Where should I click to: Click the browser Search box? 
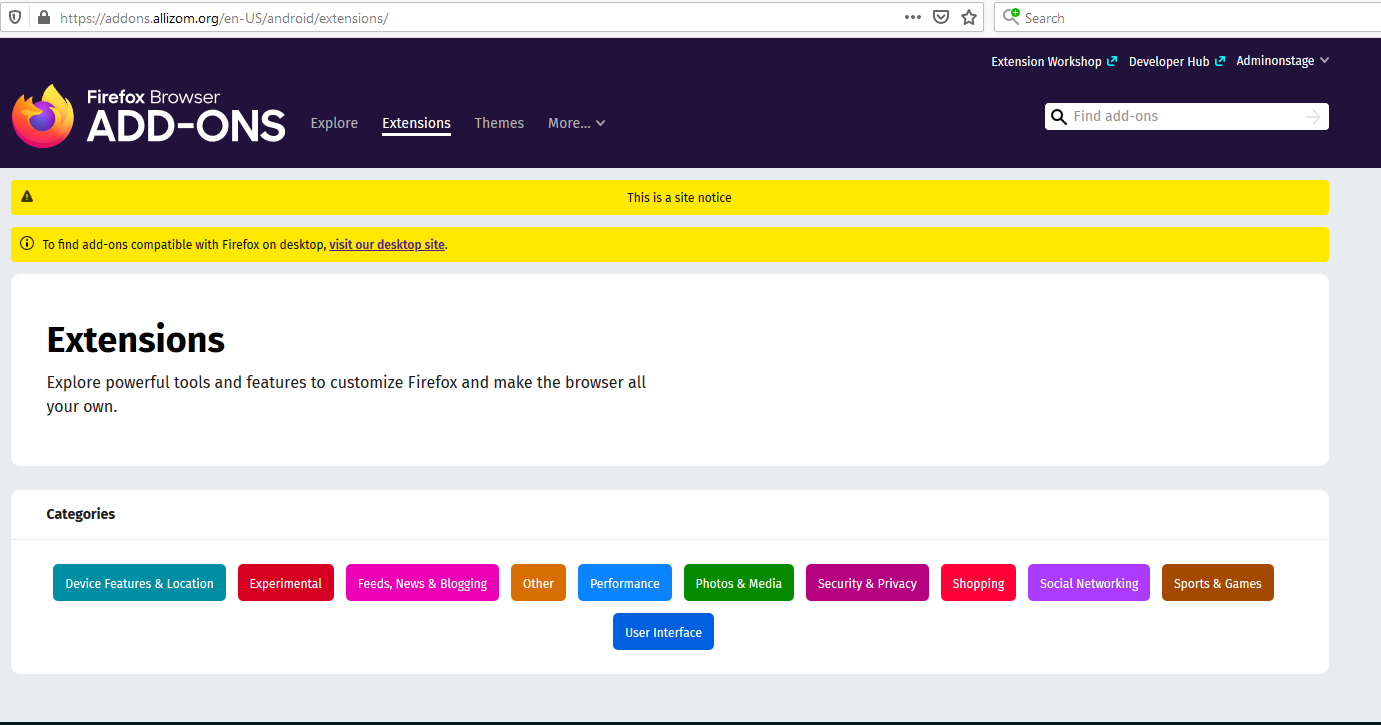(1187, 18)
